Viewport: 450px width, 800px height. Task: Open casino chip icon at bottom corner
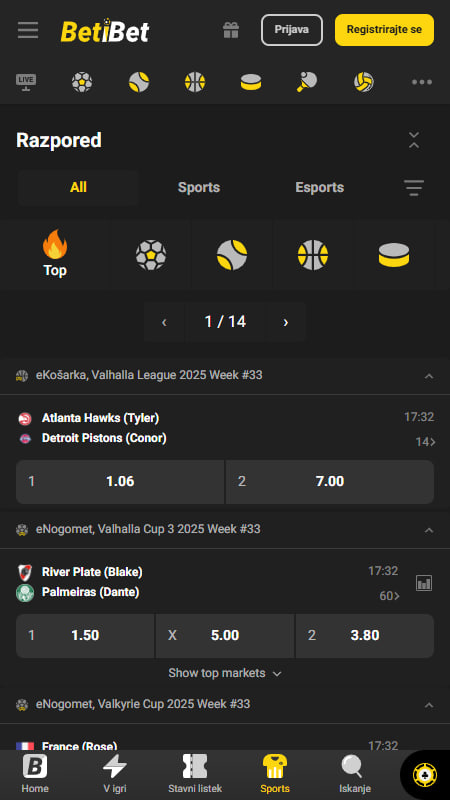(424, 776)
